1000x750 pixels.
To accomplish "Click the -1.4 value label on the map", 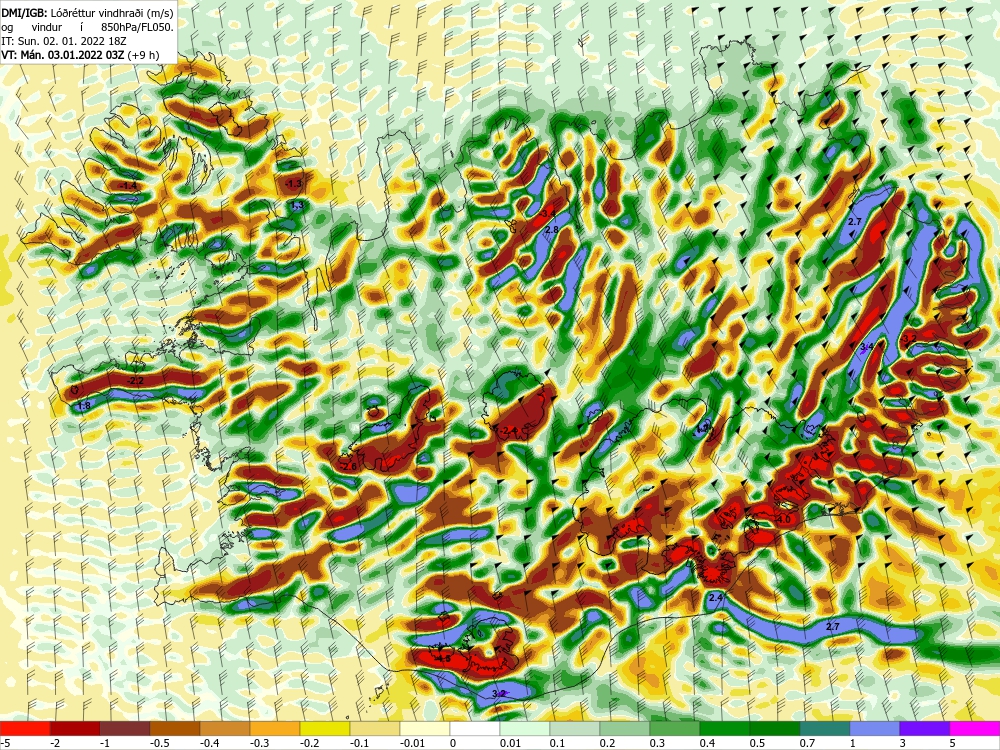I will (x=128, y=186).
